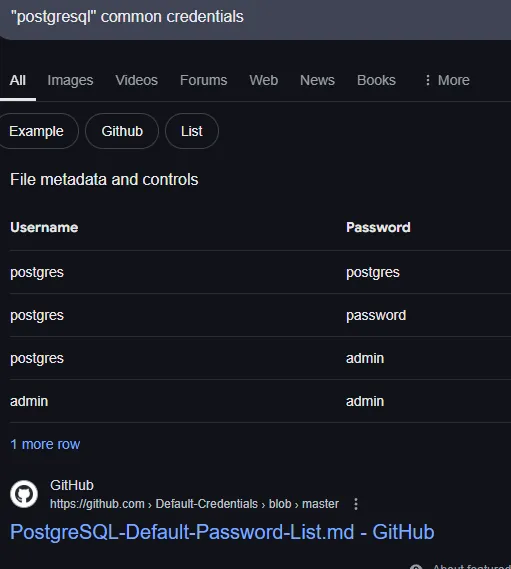Viewport: 511px width, 569px height.
Task: Select the Web tab
Action: pos(263,80)
